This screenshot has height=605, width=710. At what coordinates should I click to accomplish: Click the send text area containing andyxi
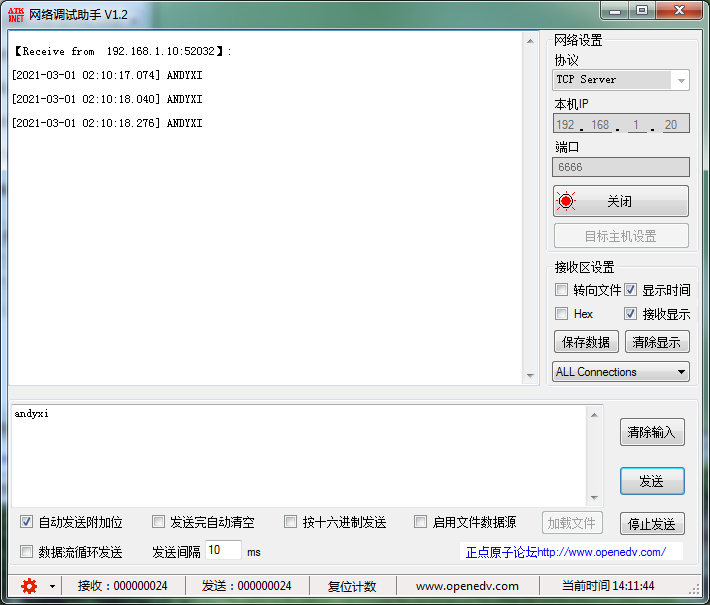coord(299,456)
